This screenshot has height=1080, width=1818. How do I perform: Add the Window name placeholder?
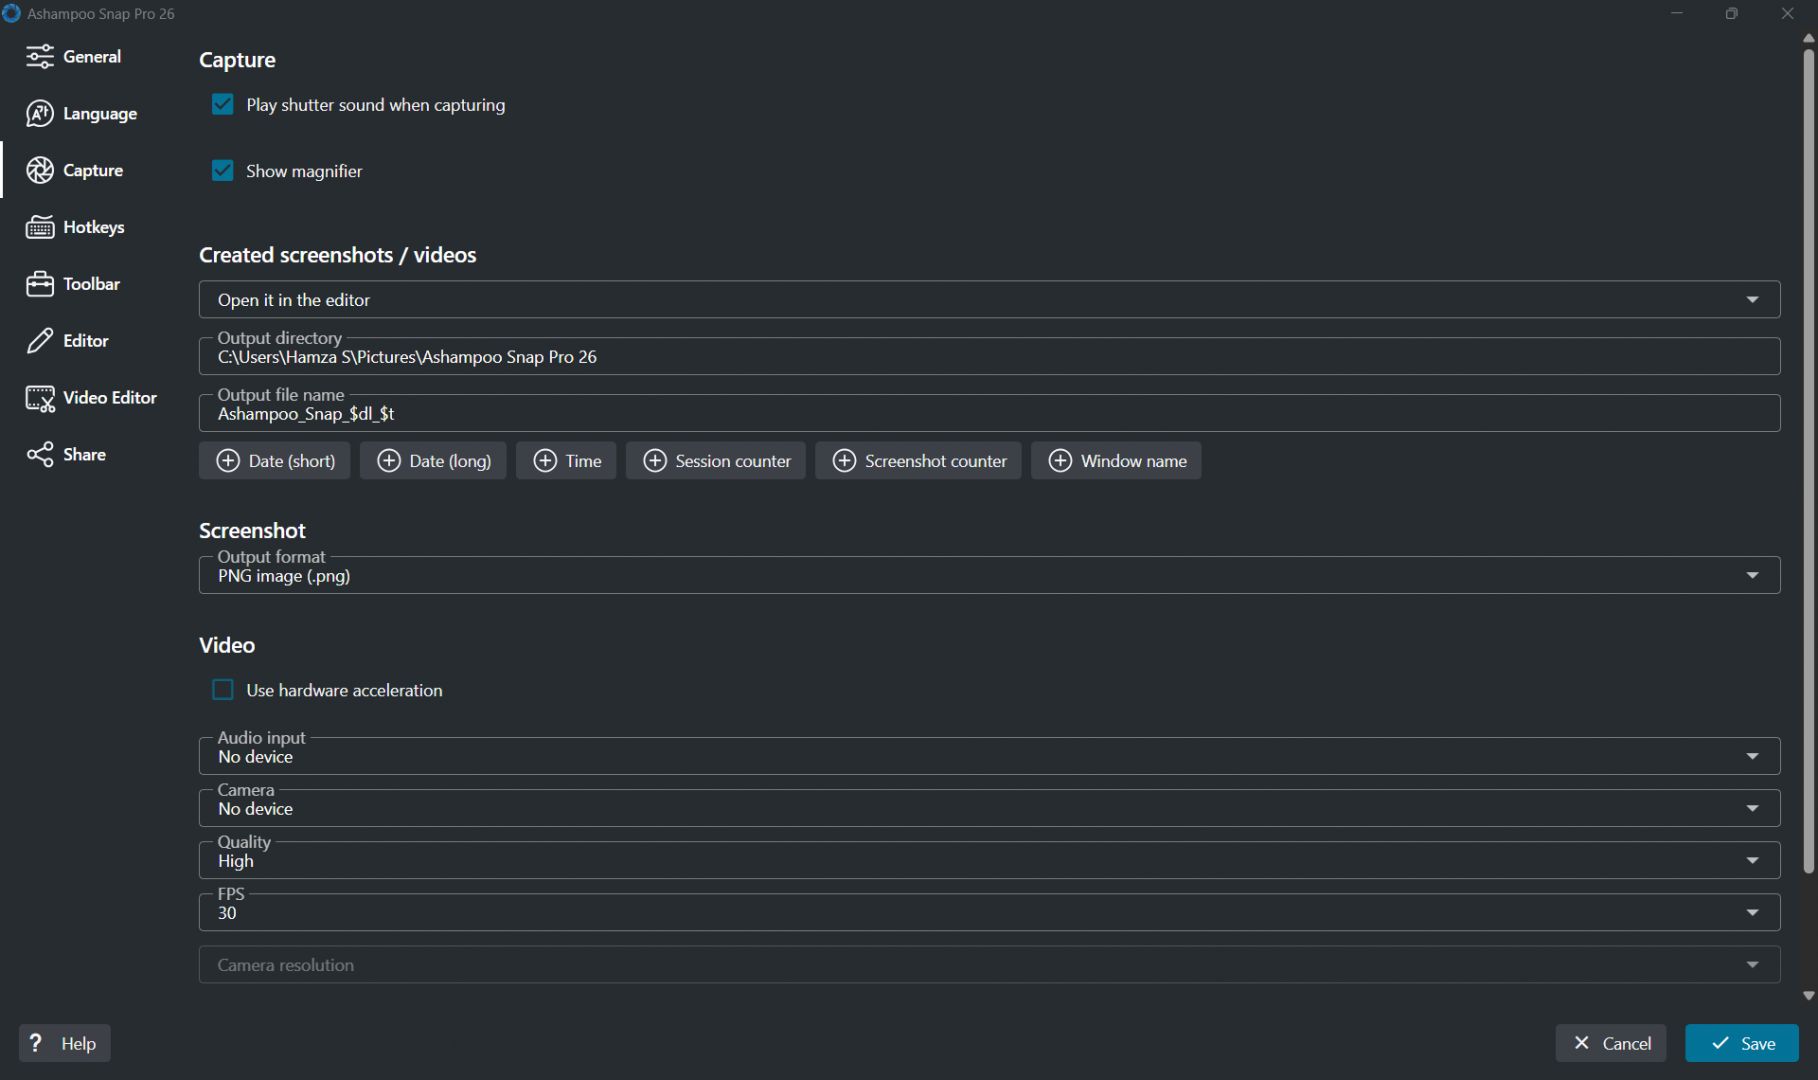click(1116, 461)
